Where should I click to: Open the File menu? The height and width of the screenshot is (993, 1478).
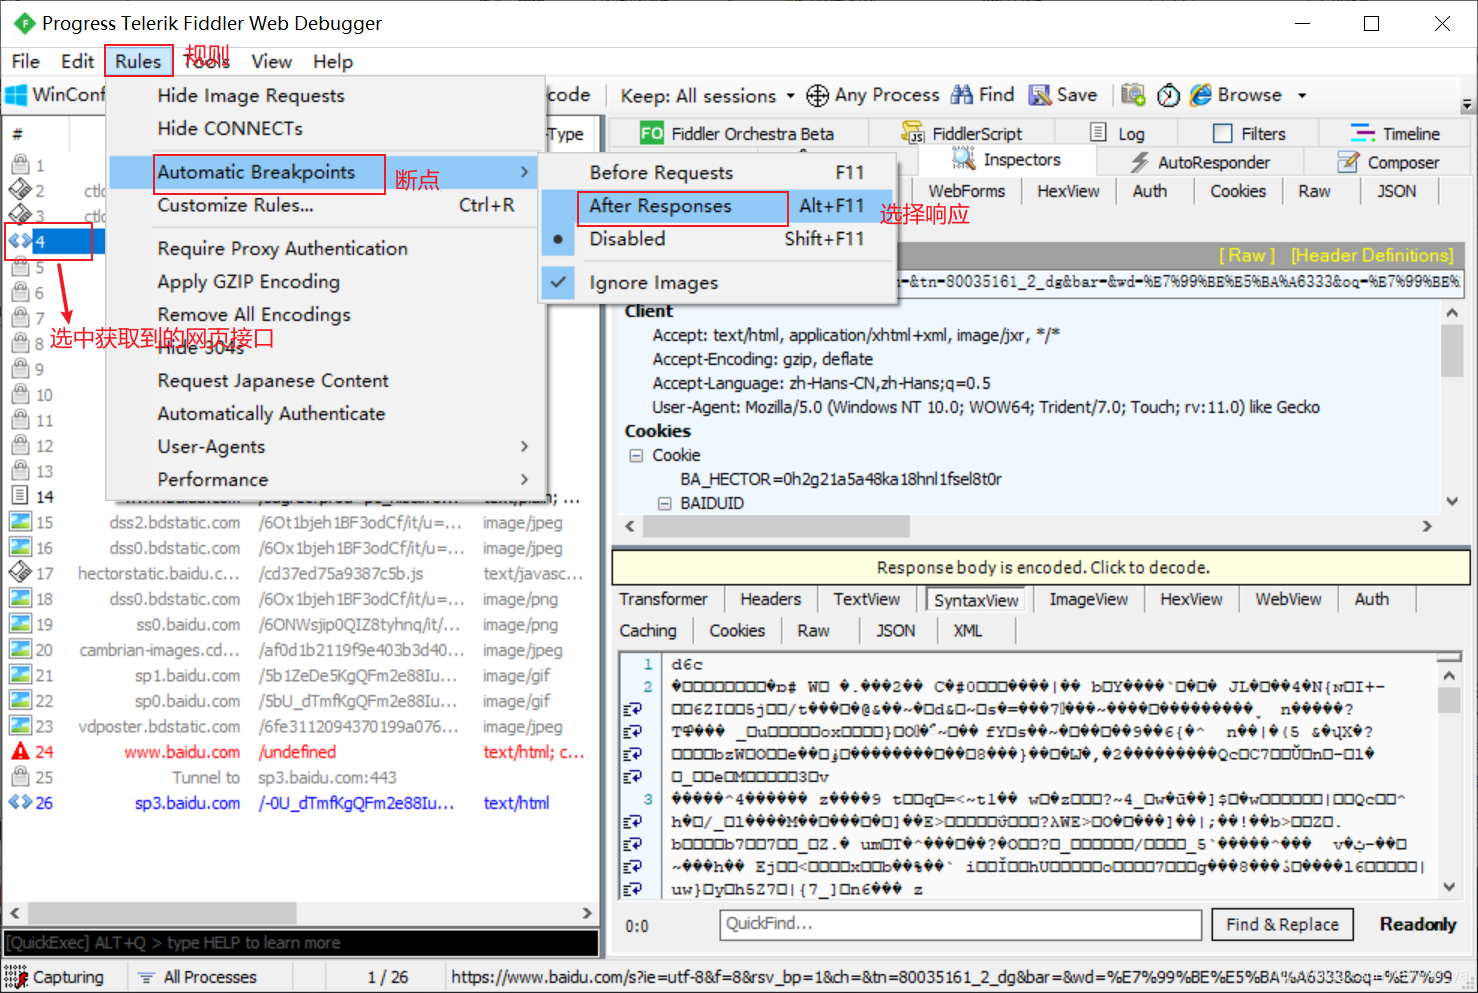click(25, 62)
